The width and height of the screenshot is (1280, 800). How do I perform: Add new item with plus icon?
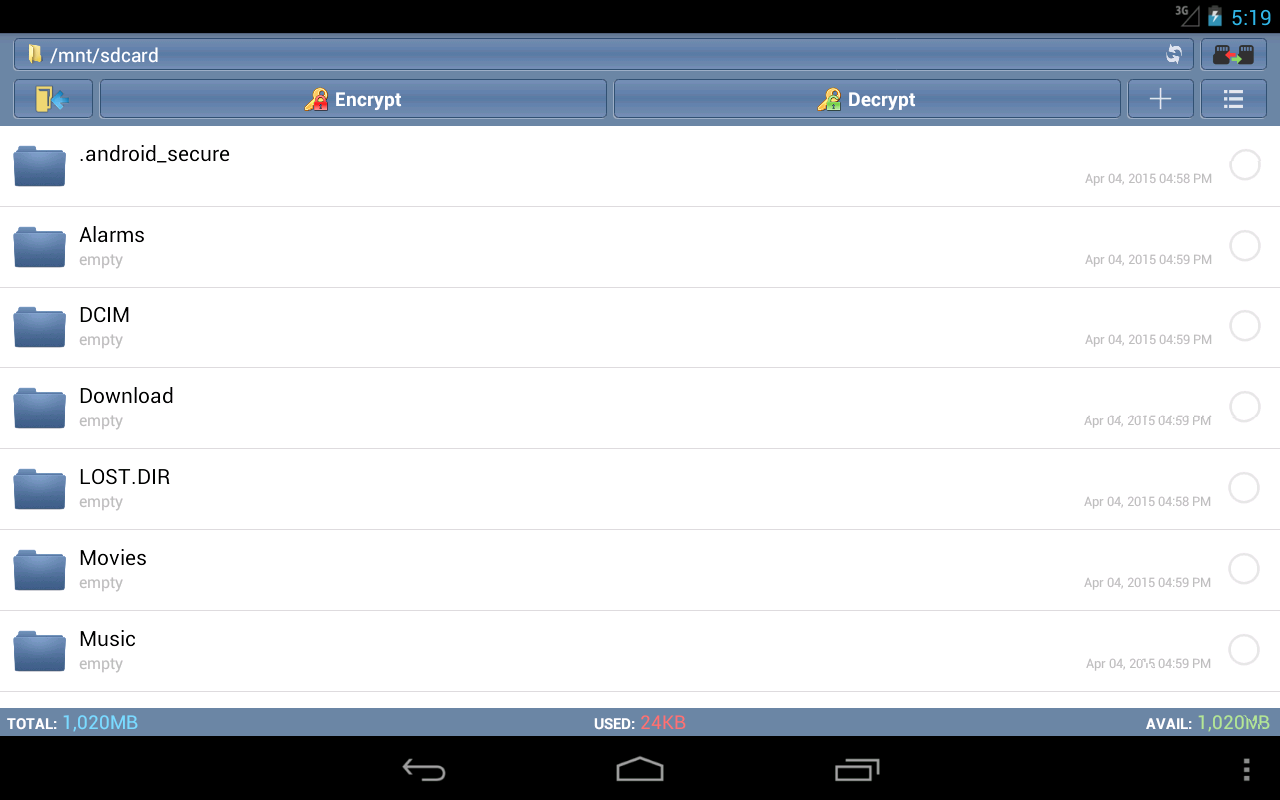[x=1160, y=99]
